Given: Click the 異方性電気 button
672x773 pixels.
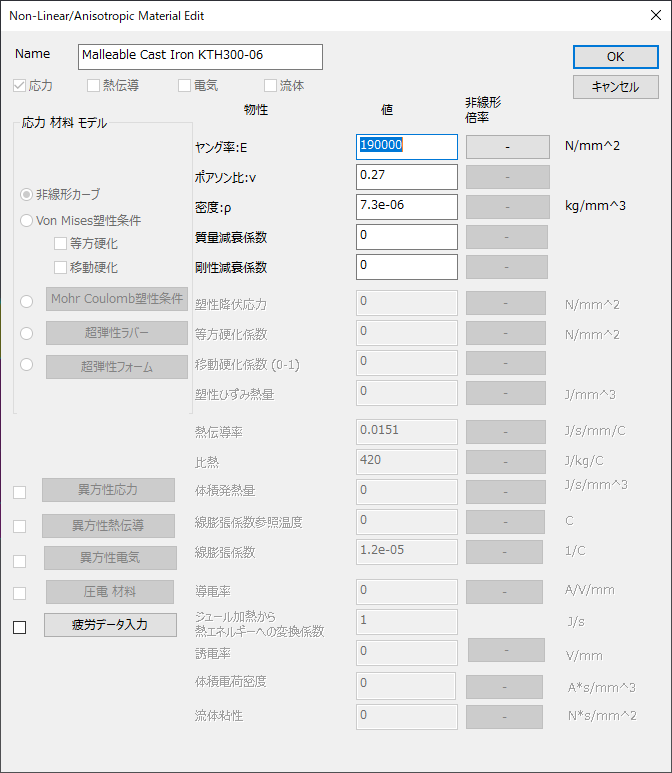Looking at the screenshot, I should tap(110, 558).
